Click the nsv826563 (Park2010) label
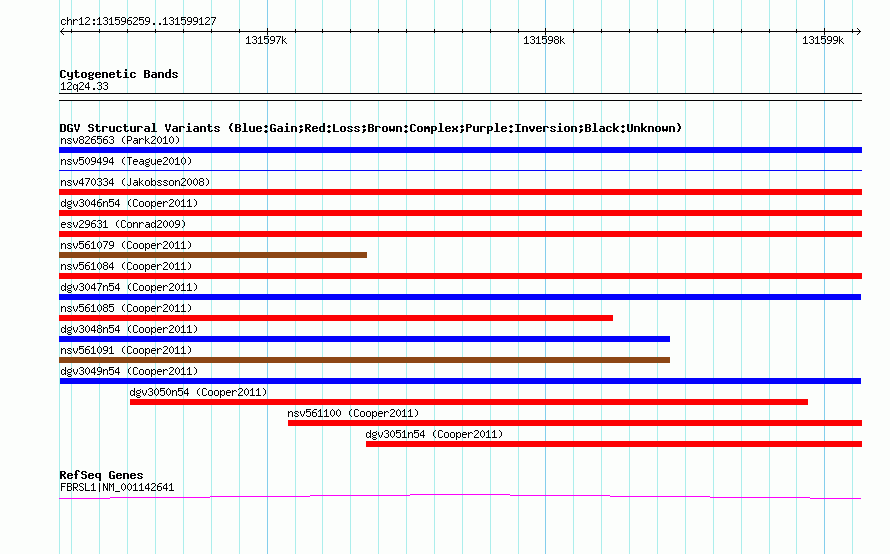Viewport: 890px width, 554px height. (x=120, y=140)
